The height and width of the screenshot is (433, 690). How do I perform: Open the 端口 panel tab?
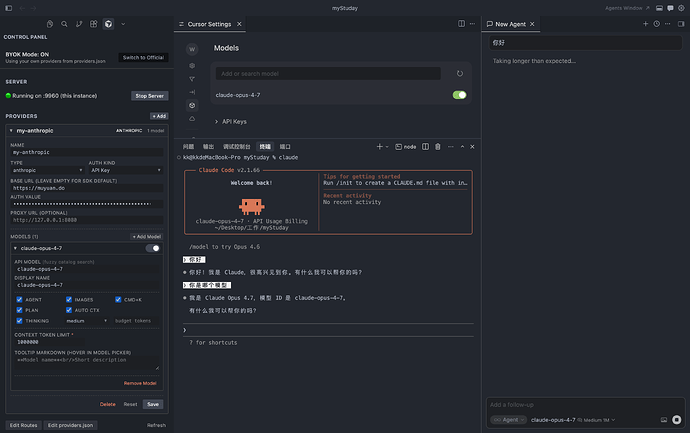pos(285,147)
